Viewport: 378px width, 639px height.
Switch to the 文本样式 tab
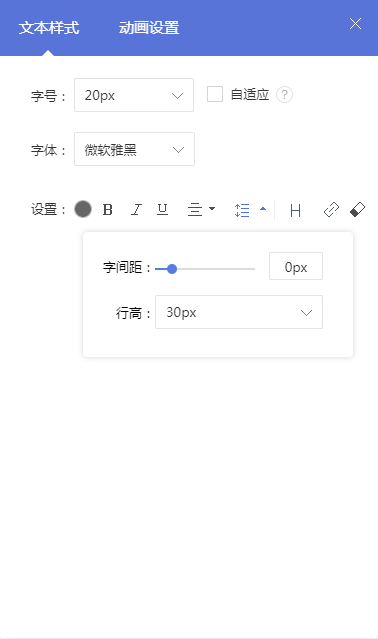pos(48,28)
